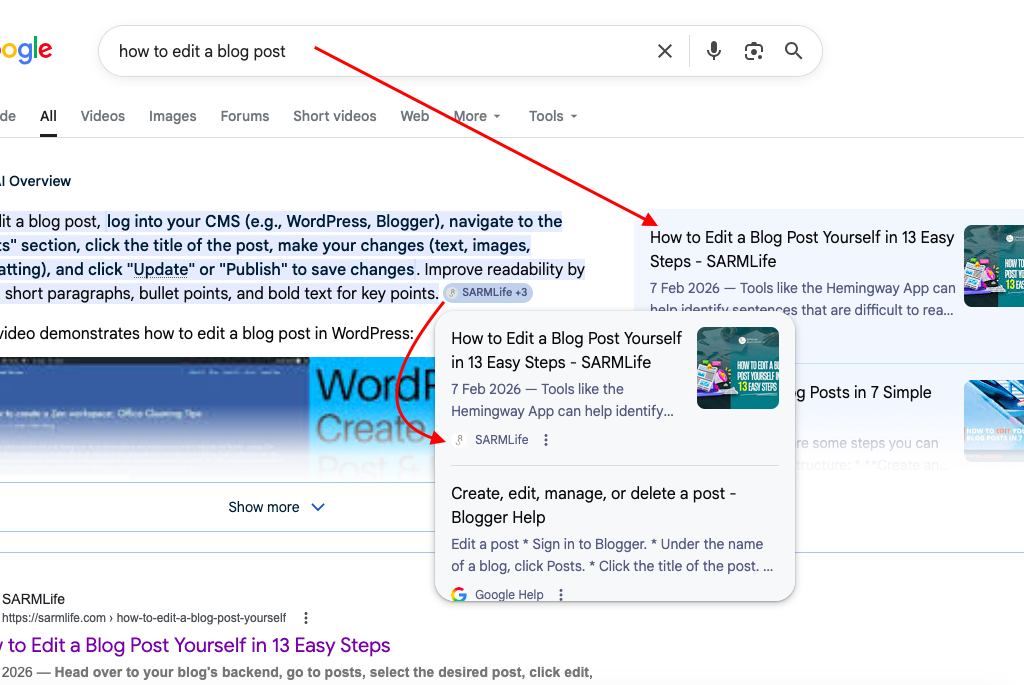This screenshot has width=1024, height=685.
Task: Click the SARMLife +3 citation chip
Action: tap(488, 292)
